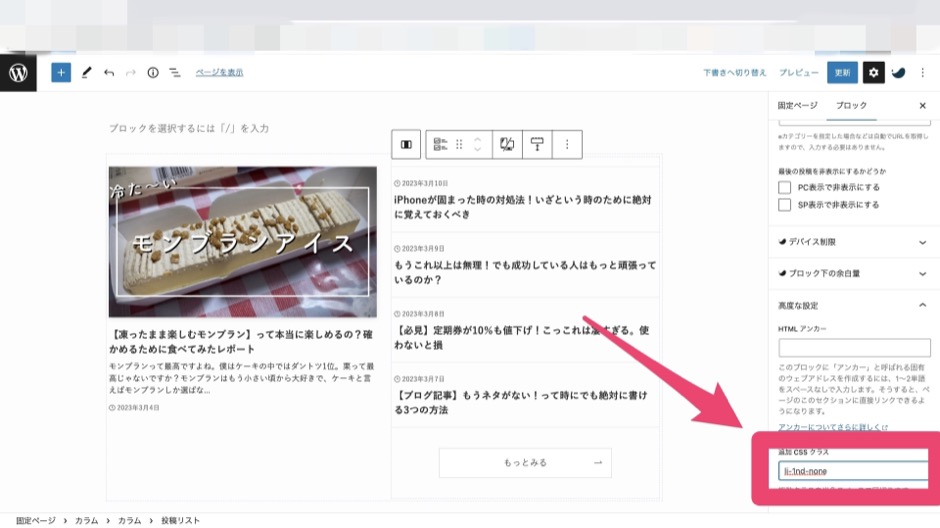Click the slash-command paragraph placeholder

click(x=189, y=128)
